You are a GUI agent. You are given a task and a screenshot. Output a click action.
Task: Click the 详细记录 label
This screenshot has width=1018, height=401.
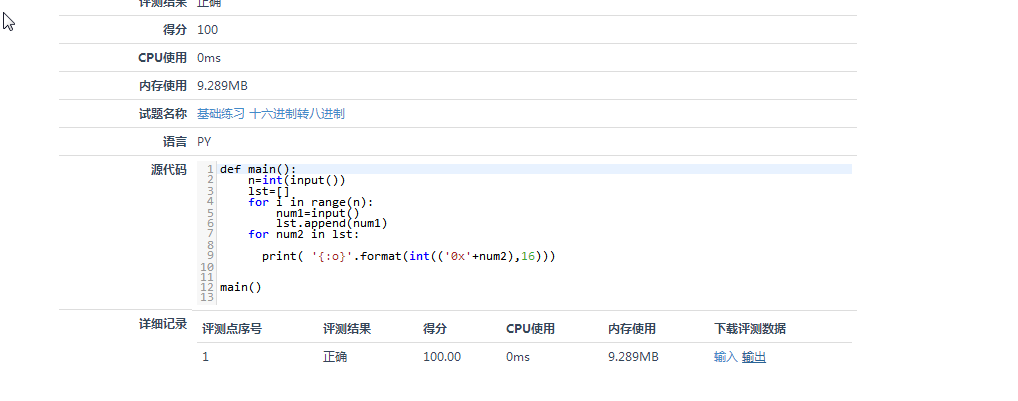pyautogui.click(x=163, y=324)
